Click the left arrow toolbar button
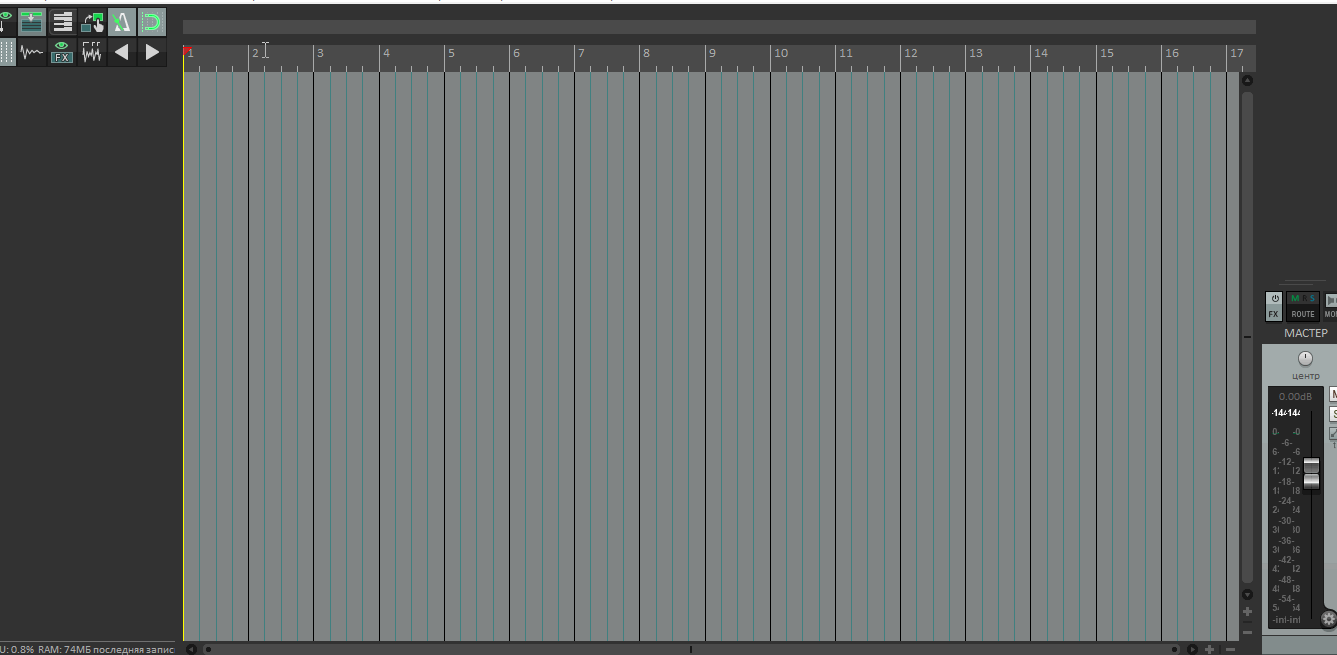This screenshot has height=655, width=1337. coord(122,52)
